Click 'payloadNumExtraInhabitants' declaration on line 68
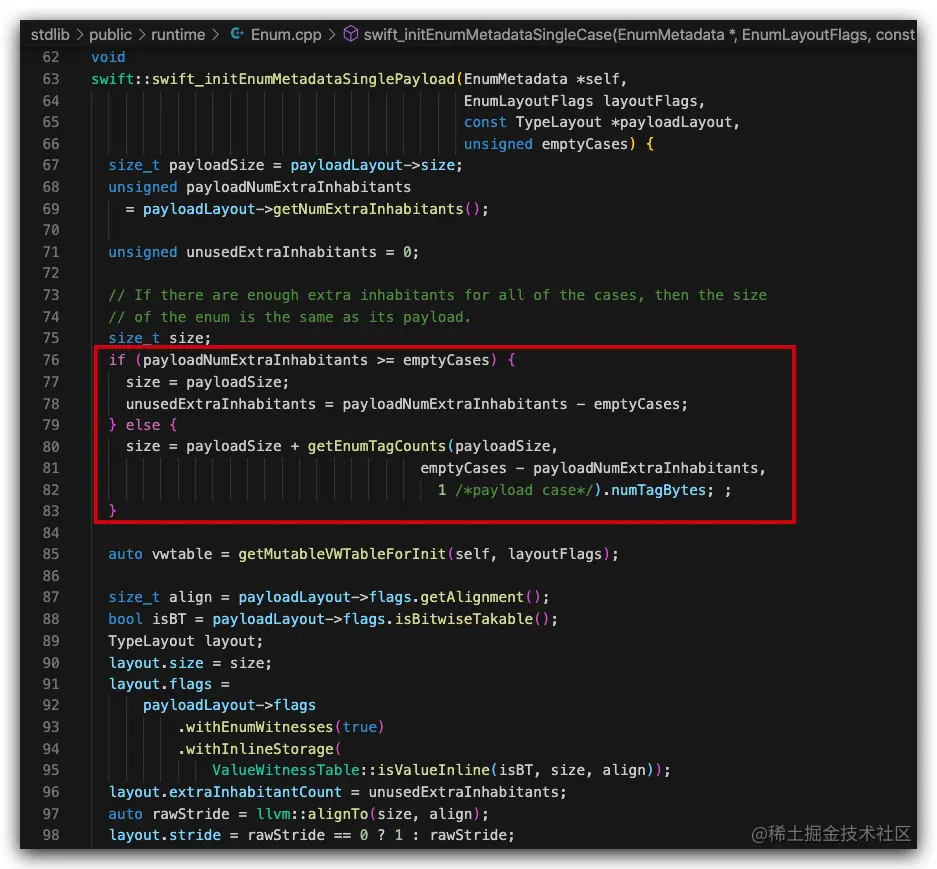The image size is (937, 869). pyautogui.click(x=298, y=187)
